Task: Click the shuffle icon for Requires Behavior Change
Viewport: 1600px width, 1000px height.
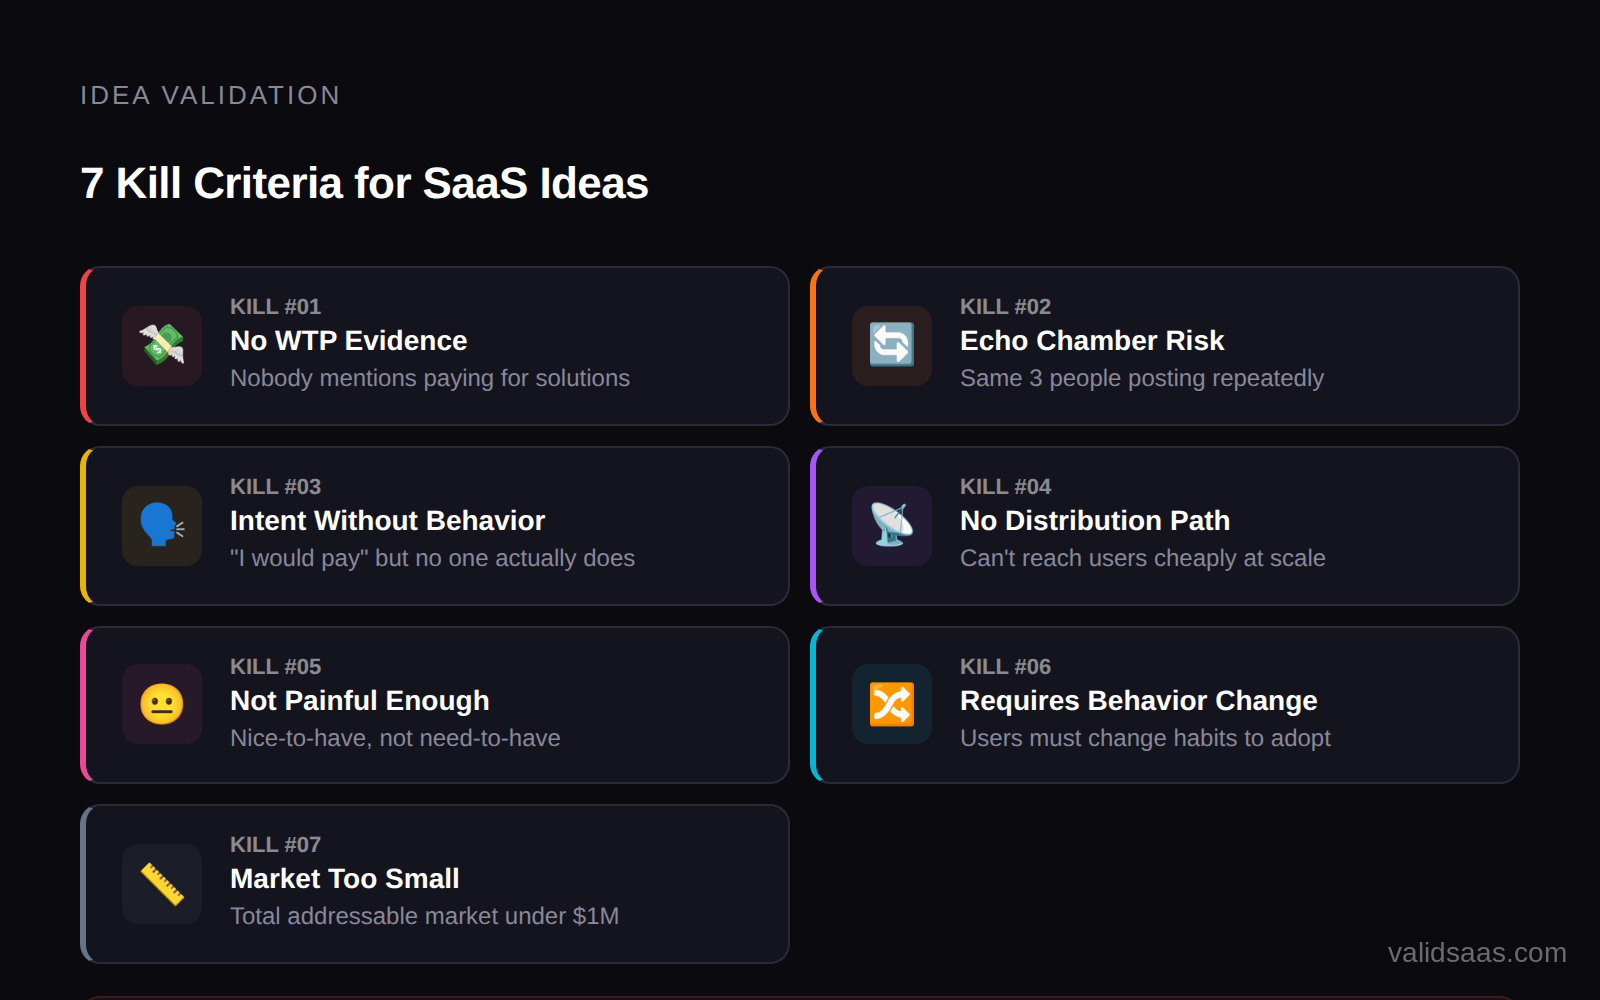Action: pyautogui.click(x=891, y=704)
